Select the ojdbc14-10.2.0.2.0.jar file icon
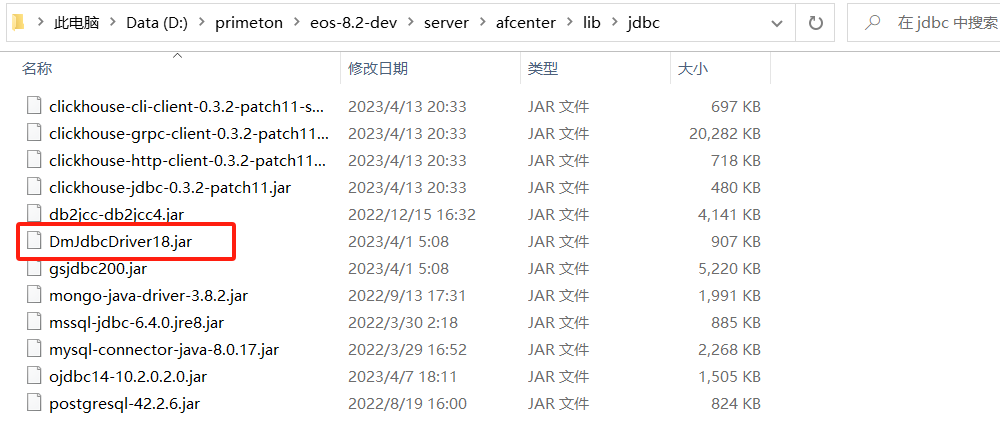1000x436 pixels. (x=34, y=376)
